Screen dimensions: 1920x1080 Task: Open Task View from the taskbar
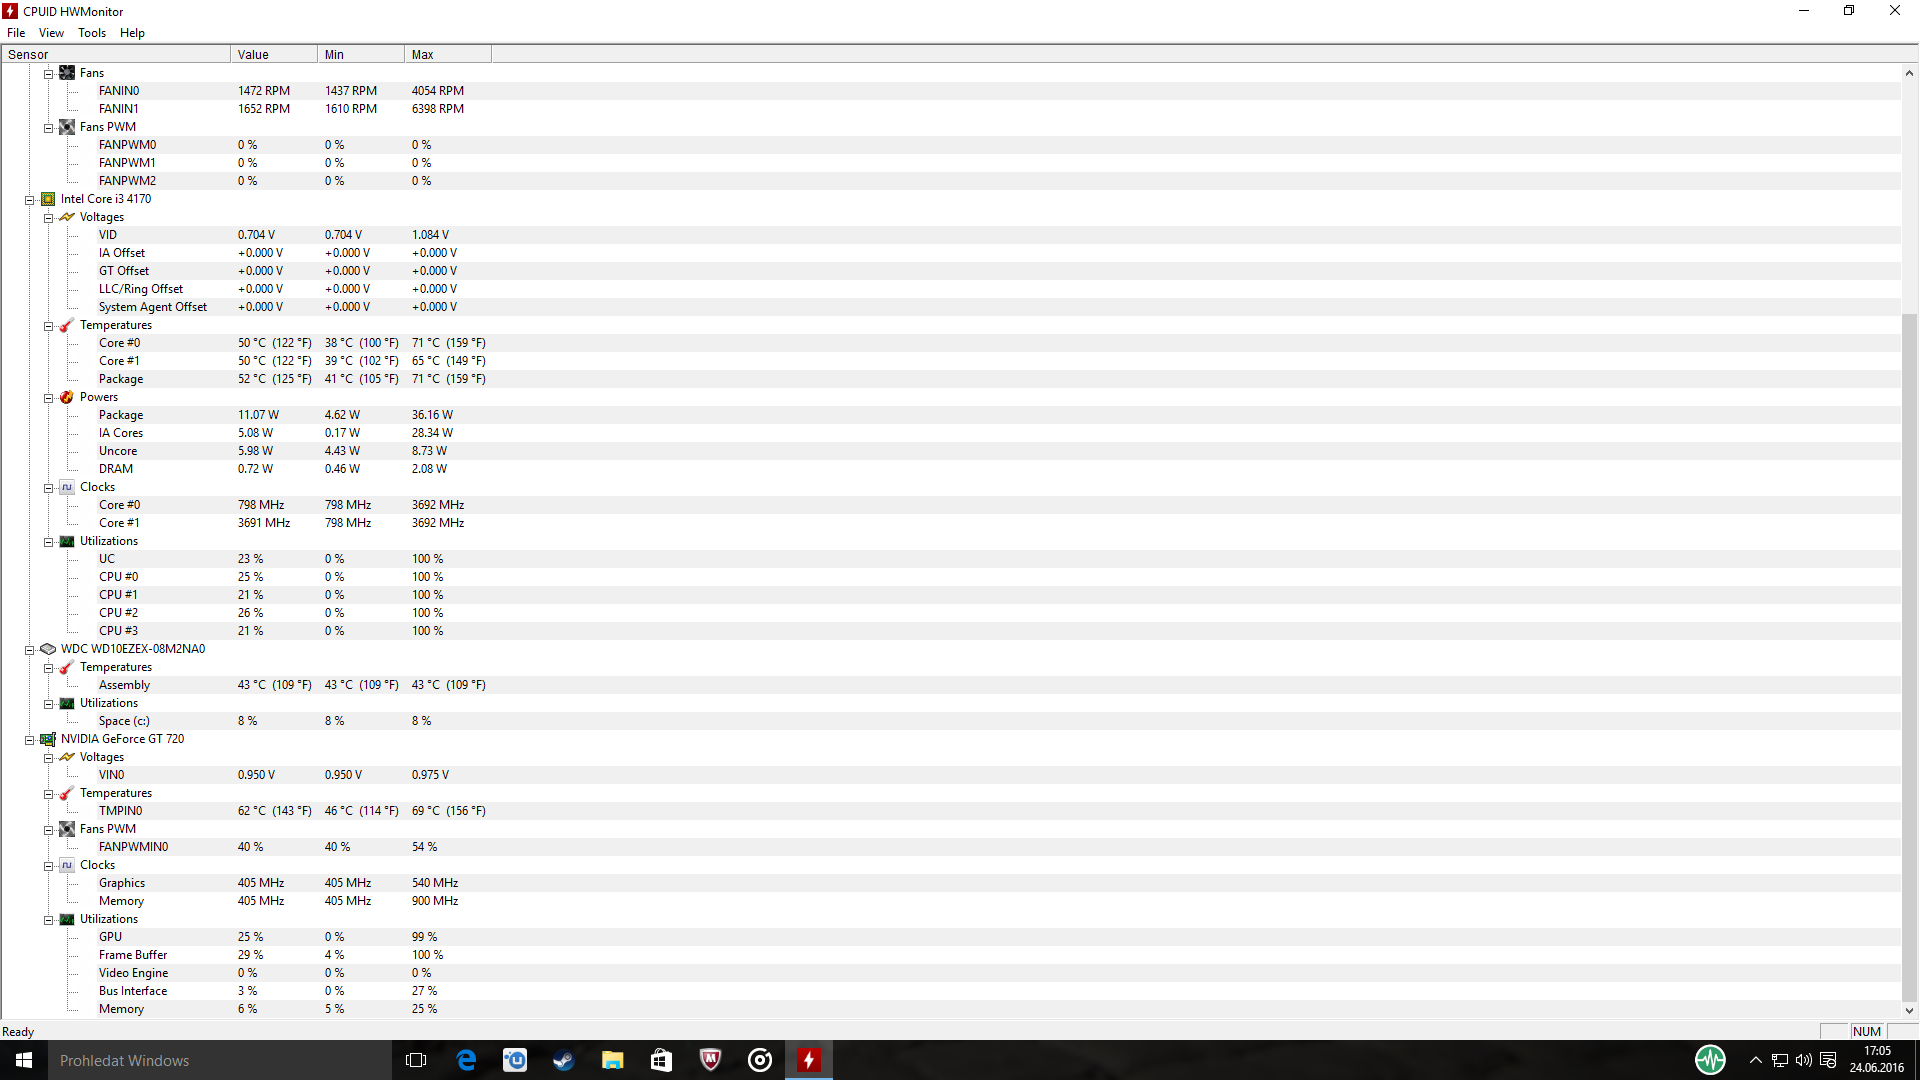click(x=416, y=1060)
